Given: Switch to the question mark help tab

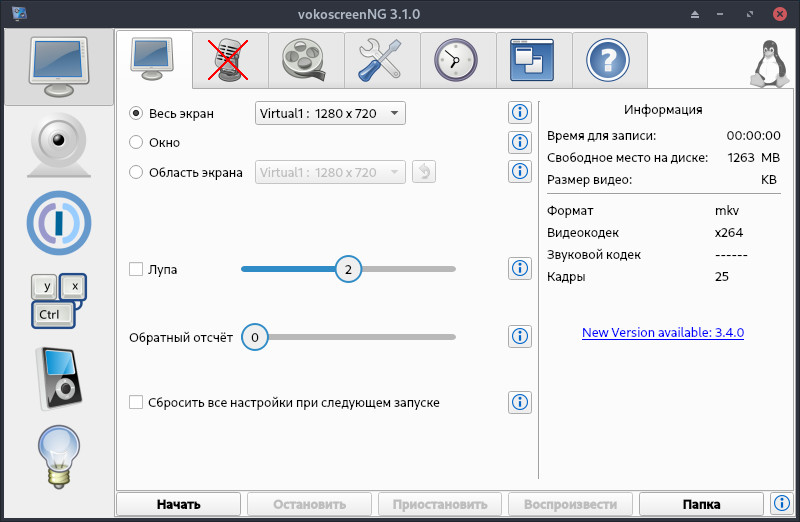Looking at the screenshot, I should tap(610, 61).
